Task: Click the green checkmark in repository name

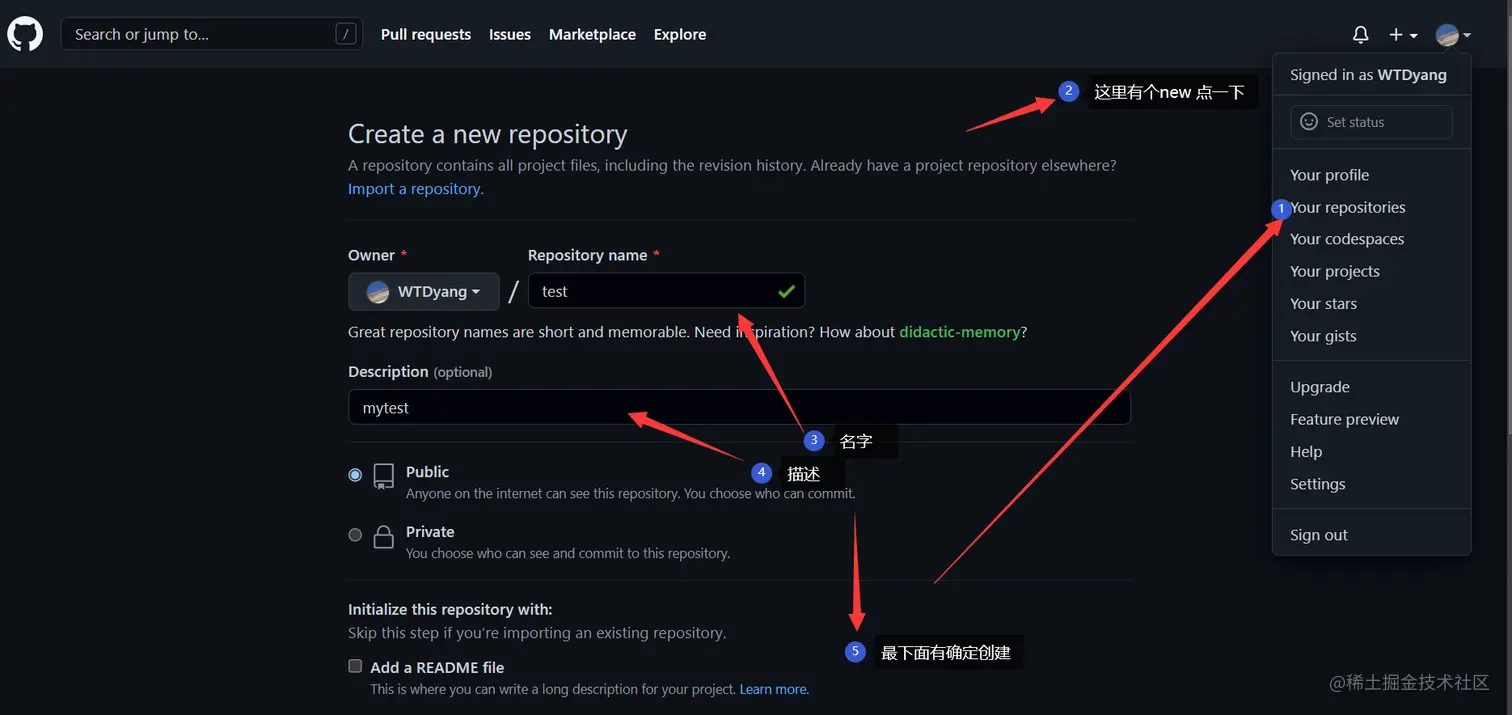Action: click(x=786, y=291)
